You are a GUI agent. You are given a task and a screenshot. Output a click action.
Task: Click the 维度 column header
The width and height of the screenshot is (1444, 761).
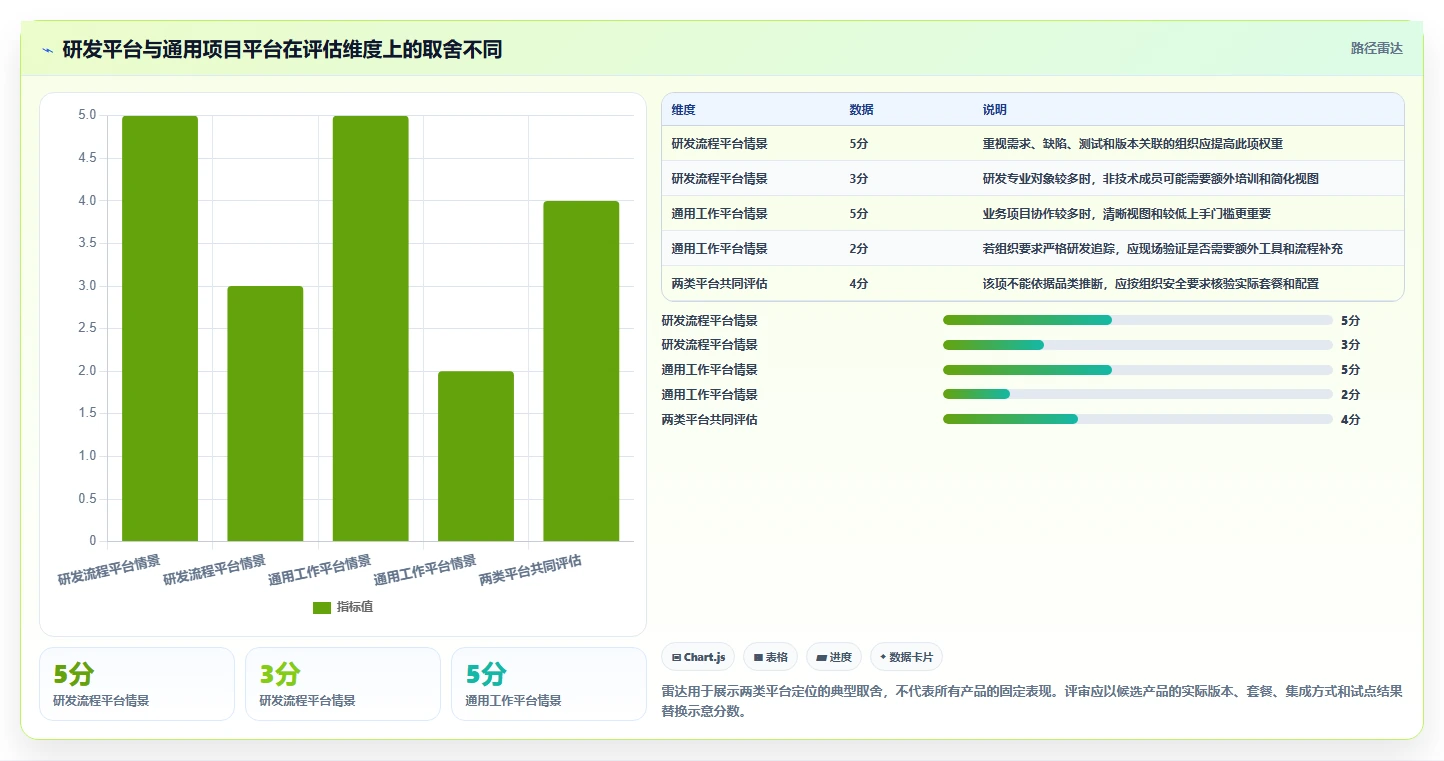click(684, 109)
